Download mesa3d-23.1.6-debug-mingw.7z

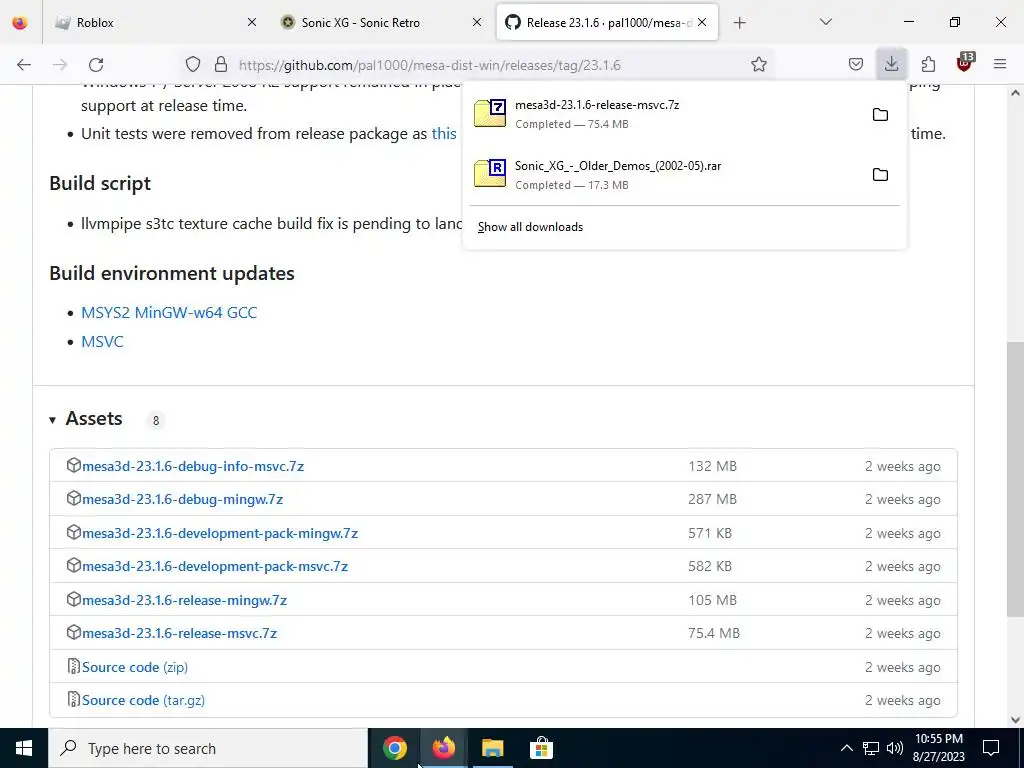pyautogui.click(x=182, y=500)
